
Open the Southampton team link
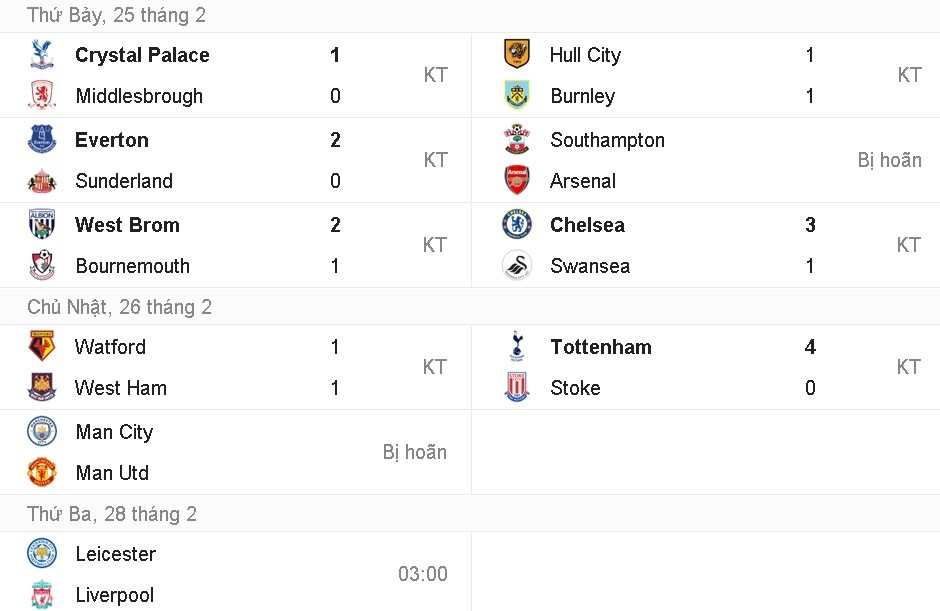[607, 140]
